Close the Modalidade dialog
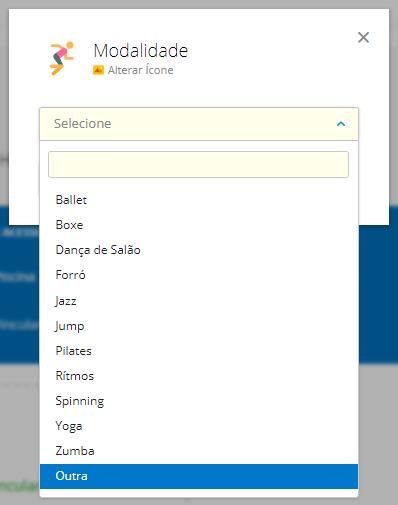 pyautogui.click(x=363, y=37)
